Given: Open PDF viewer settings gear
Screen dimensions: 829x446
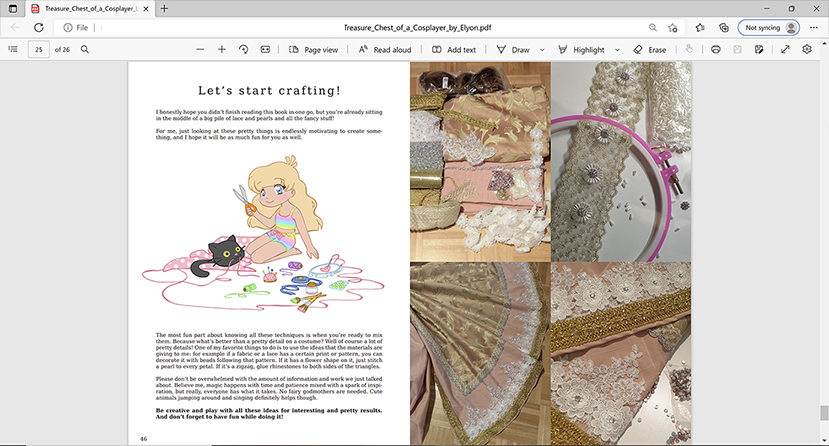Looking at the screenshot, I should coord(807,49).
